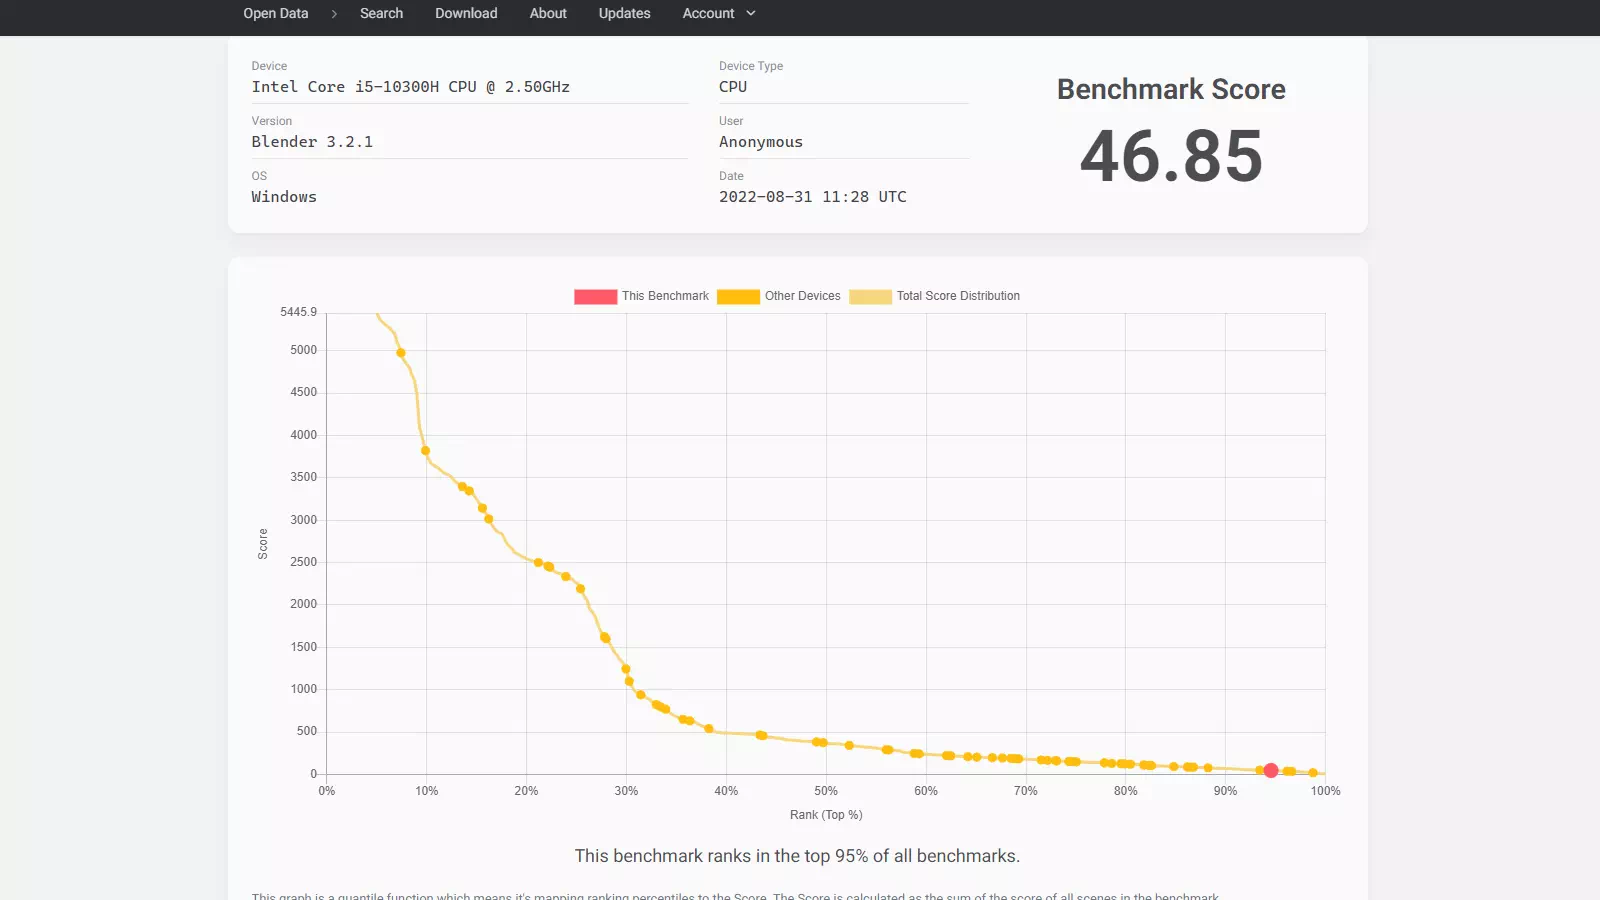Click a yellow data point near the 50% rank
Viewport: 1600px width, 900px height.
pos(820,742)
